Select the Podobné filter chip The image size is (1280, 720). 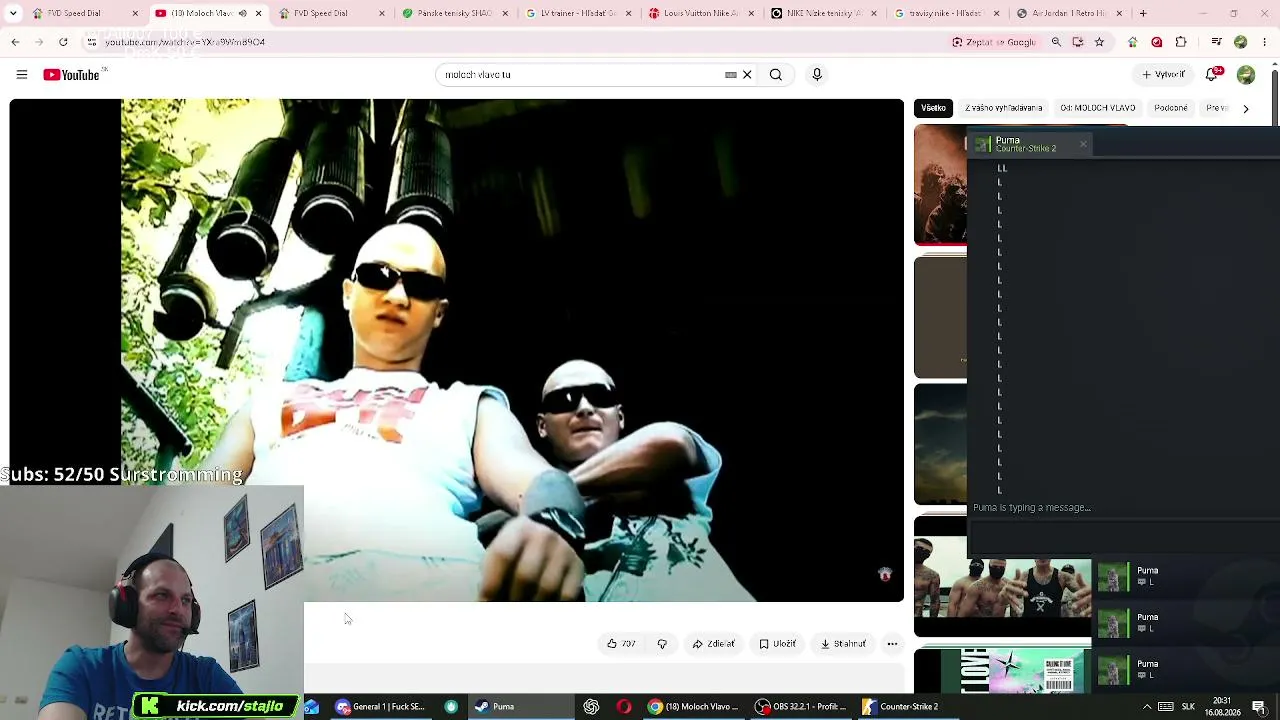(1171, 108)
